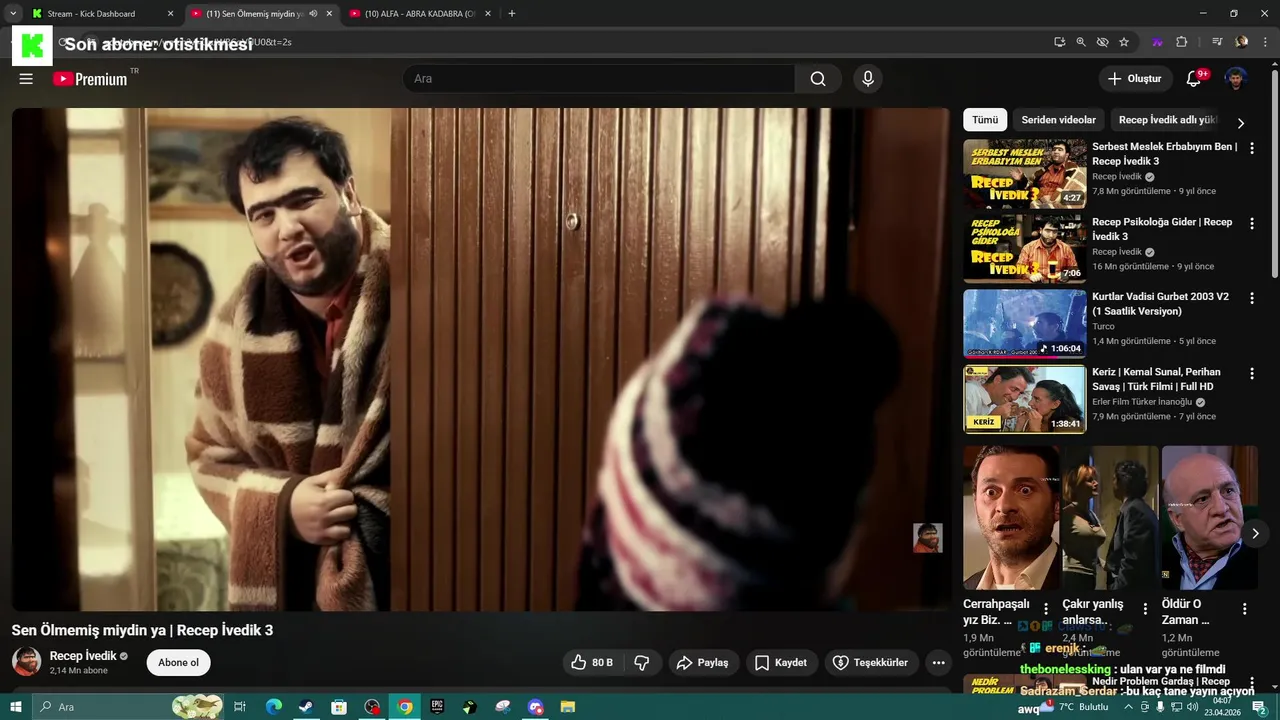
Task: Open more actions ellipsis under the video
Action: [x=938, y=662]
